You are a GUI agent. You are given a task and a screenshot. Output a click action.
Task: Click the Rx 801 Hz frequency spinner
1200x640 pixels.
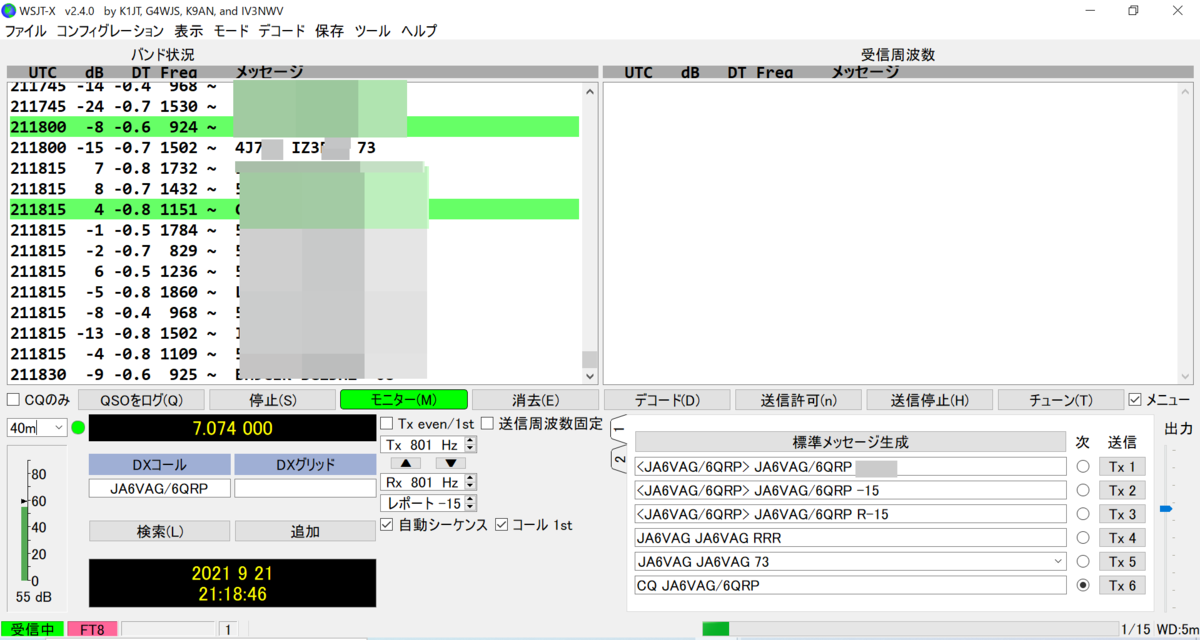click(428, 483)
